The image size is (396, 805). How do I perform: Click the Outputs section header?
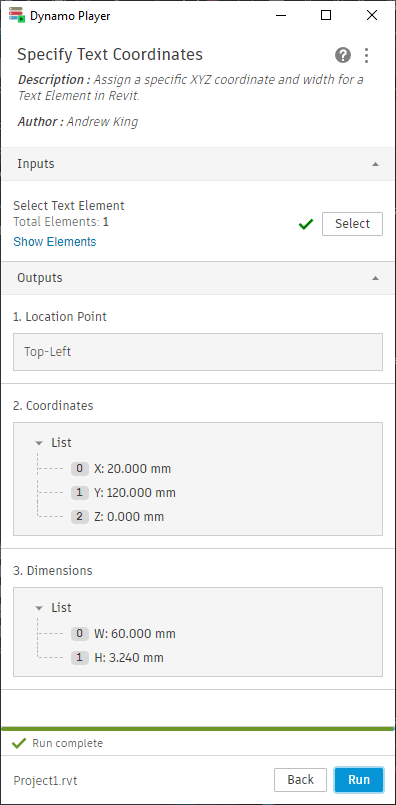pyautogui.click(x=198, y=278)
